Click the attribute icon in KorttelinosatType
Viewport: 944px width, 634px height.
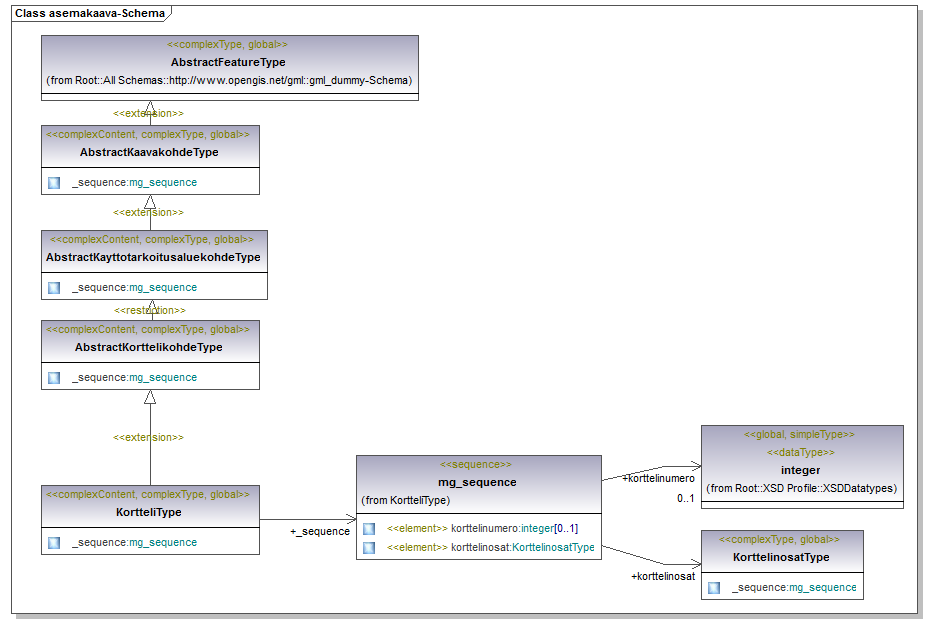point(714,588)
